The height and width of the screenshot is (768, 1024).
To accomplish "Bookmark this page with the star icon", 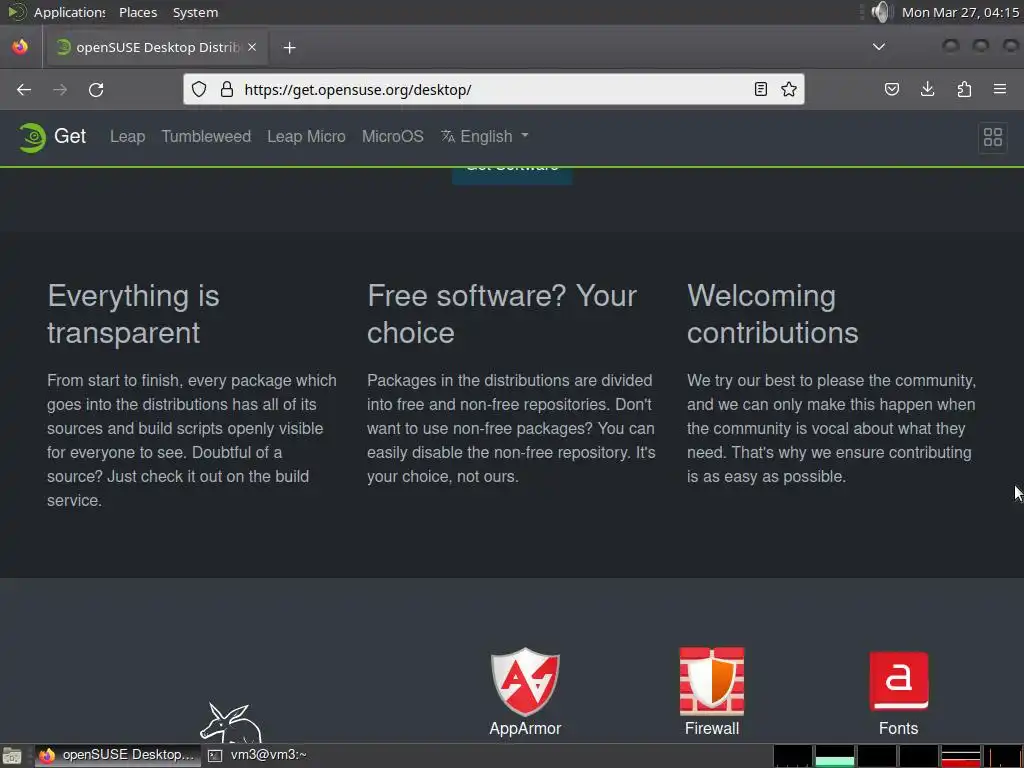I will point(789,89).
